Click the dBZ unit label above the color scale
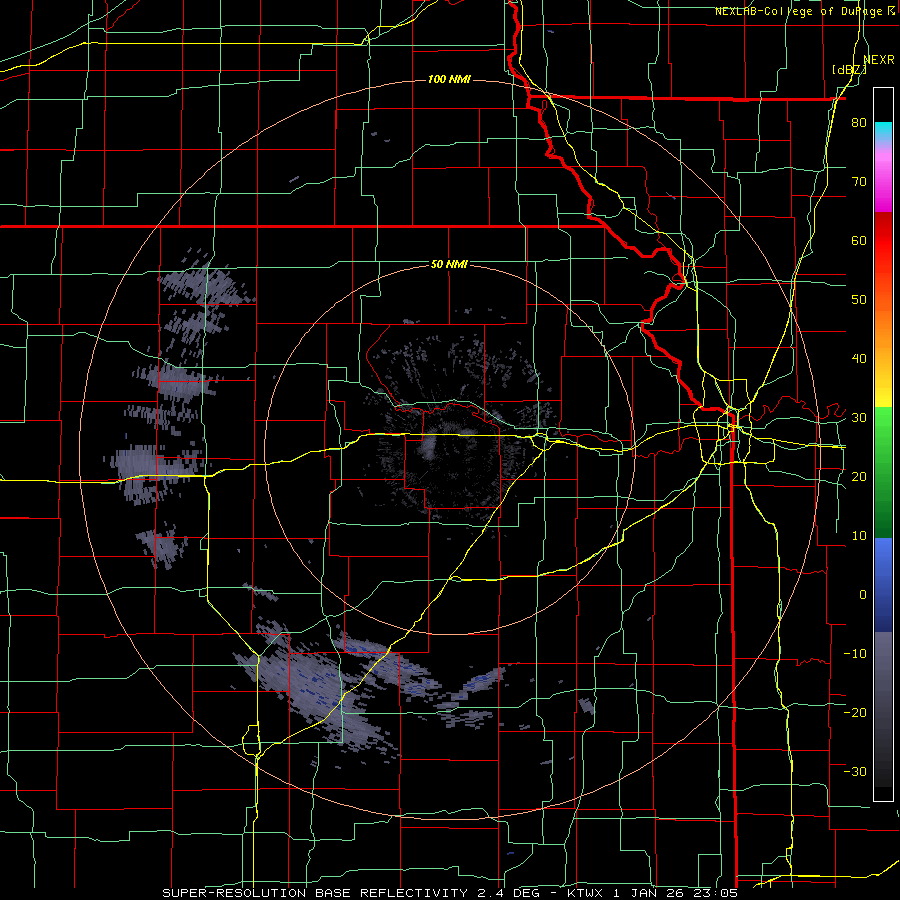 pos(849,70)
